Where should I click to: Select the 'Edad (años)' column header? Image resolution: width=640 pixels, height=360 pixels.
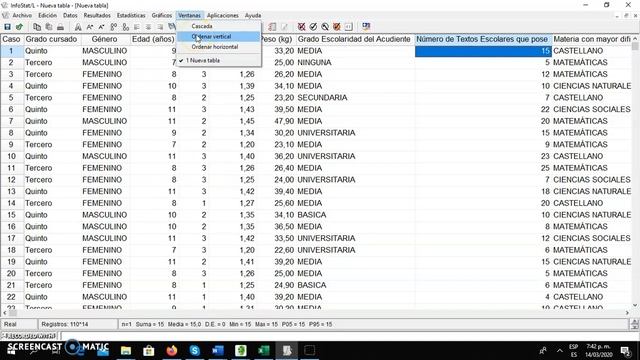pos(153,39)
